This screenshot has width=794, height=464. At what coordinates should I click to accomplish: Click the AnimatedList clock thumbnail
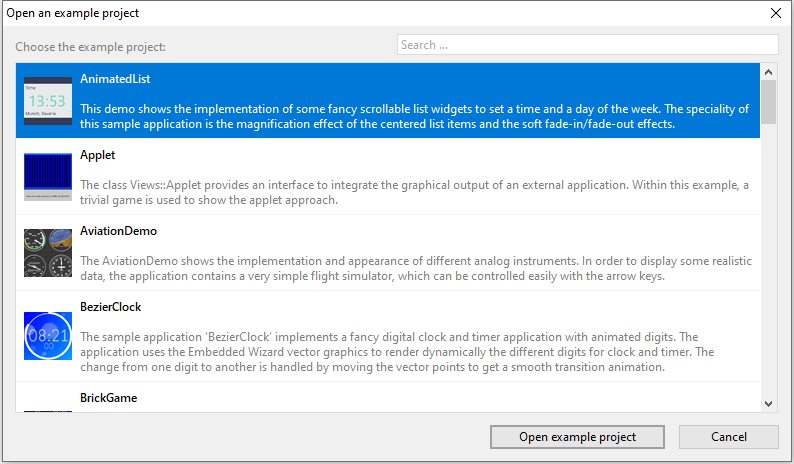coord(48,101)
